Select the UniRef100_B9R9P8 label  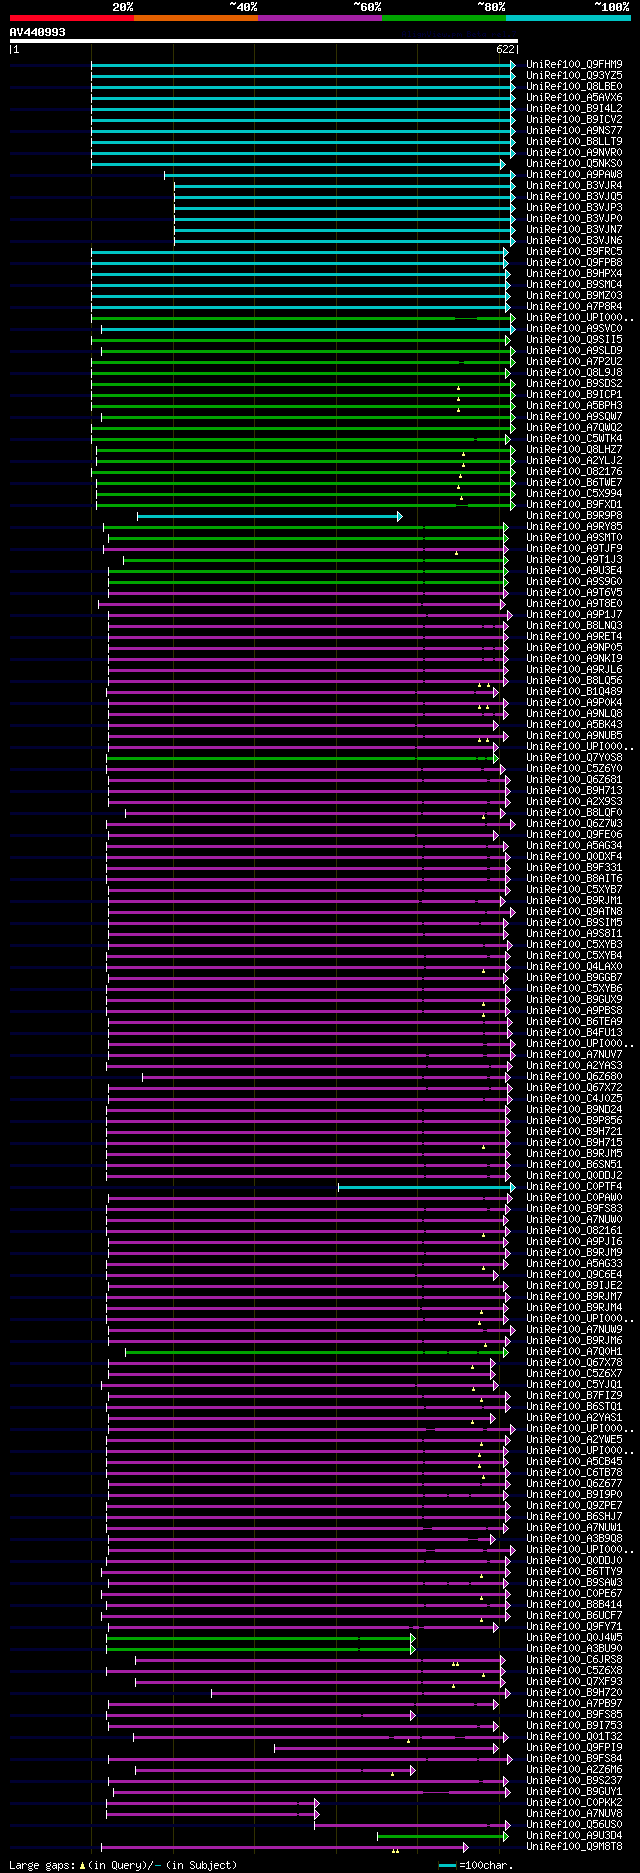tap(574, 516)
